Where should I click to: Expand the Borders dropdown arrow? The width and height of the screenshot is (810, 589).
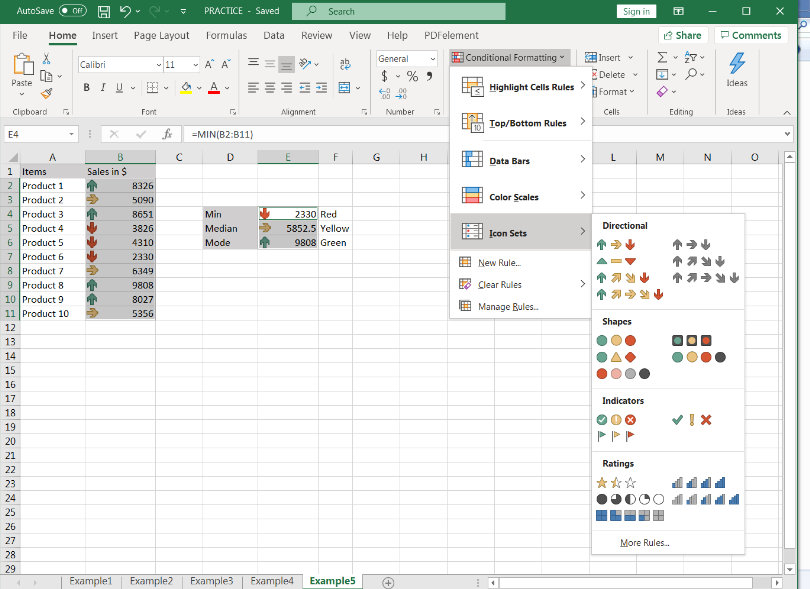click(166, 88)
